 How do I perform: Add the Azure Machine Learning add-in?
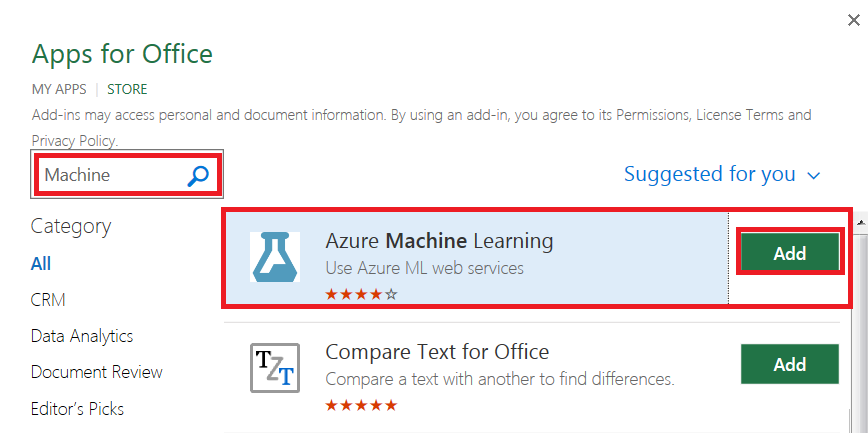789,253
